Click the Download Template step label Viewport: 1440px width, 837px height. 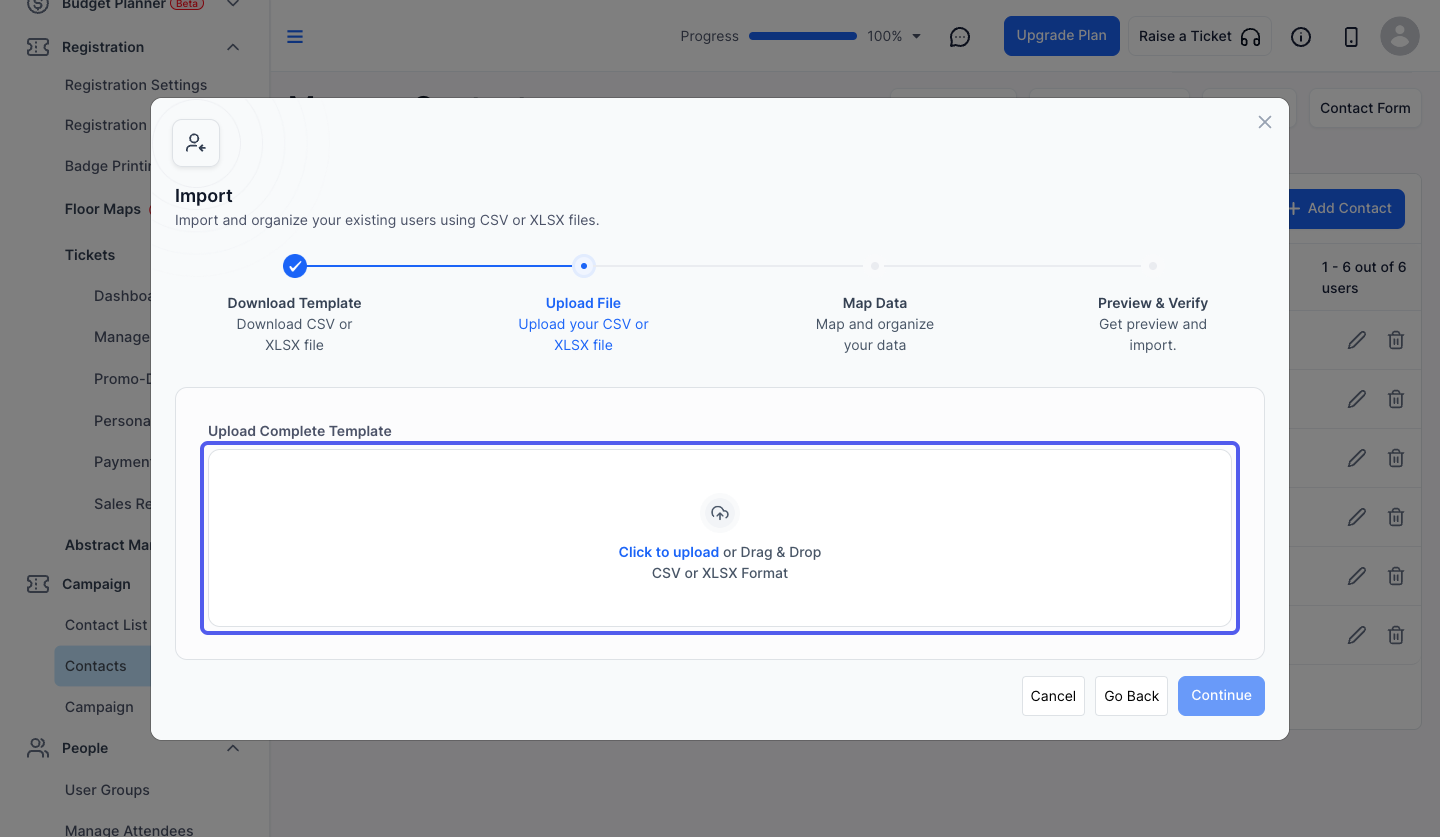click(294, 303)
